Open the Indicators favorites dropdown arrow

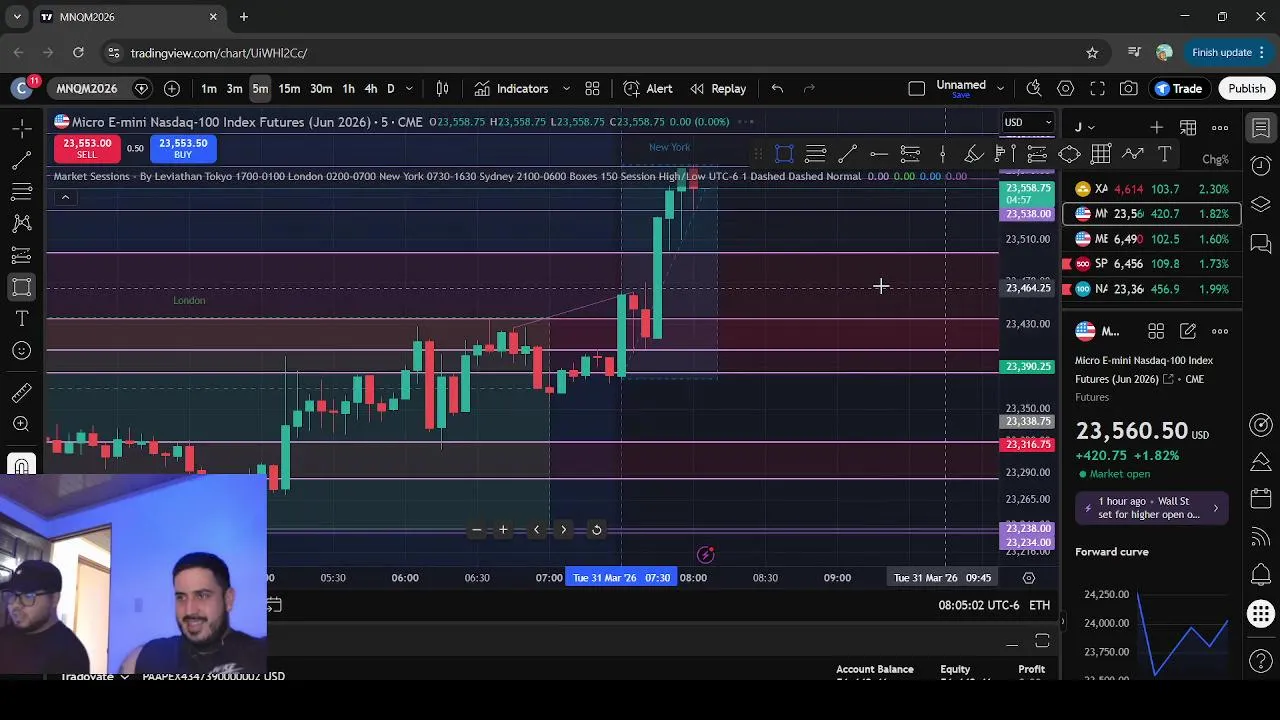point(566,88)
